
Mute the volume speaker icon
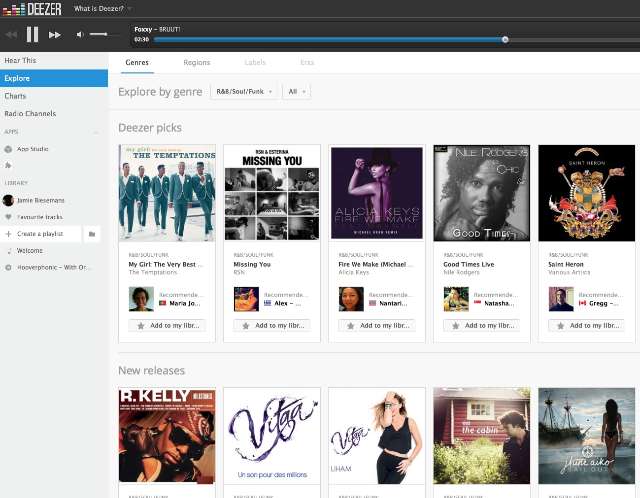click(x=80, y=35)
